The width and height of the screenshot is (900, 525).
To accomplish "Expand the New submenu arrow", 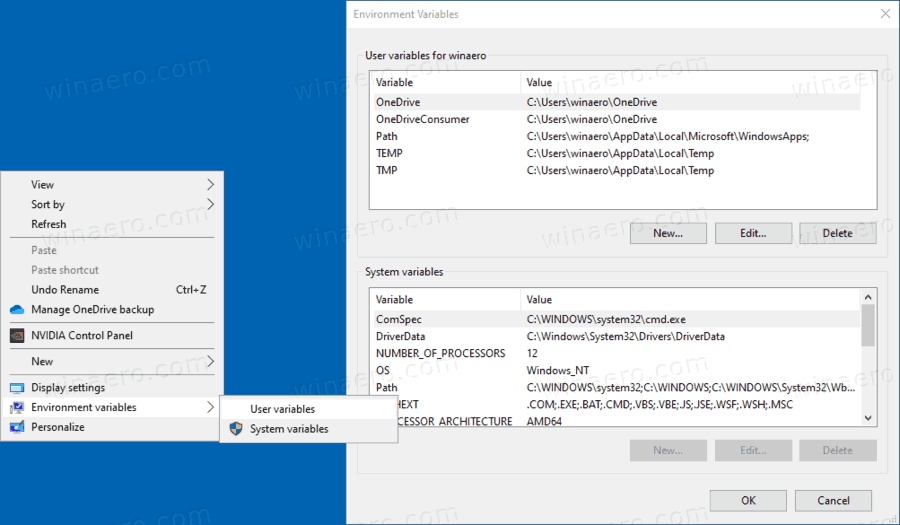I will (x=210, y=362).
